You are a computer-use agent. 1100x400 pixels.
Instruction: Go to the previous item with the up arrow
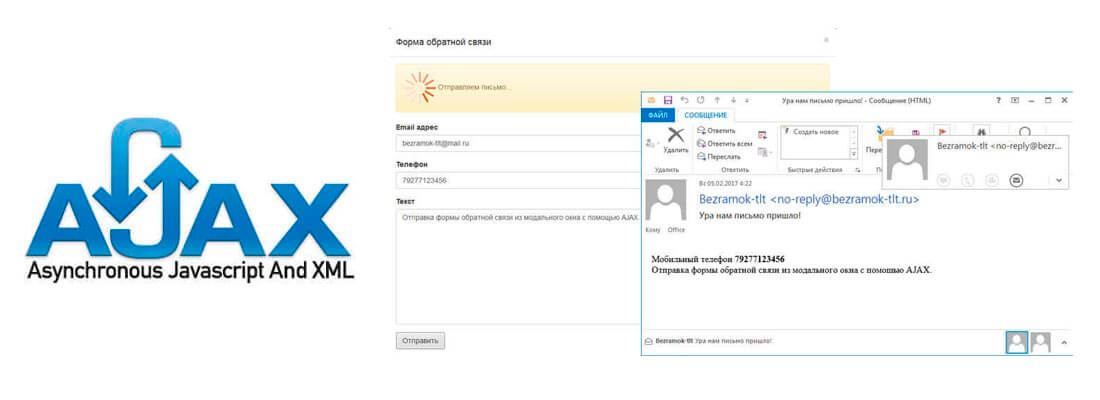(x=717, y=100)
